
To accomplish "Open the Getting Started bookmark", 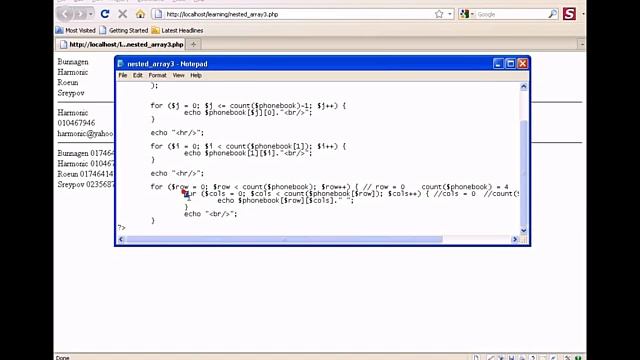I will click(124, 30).
